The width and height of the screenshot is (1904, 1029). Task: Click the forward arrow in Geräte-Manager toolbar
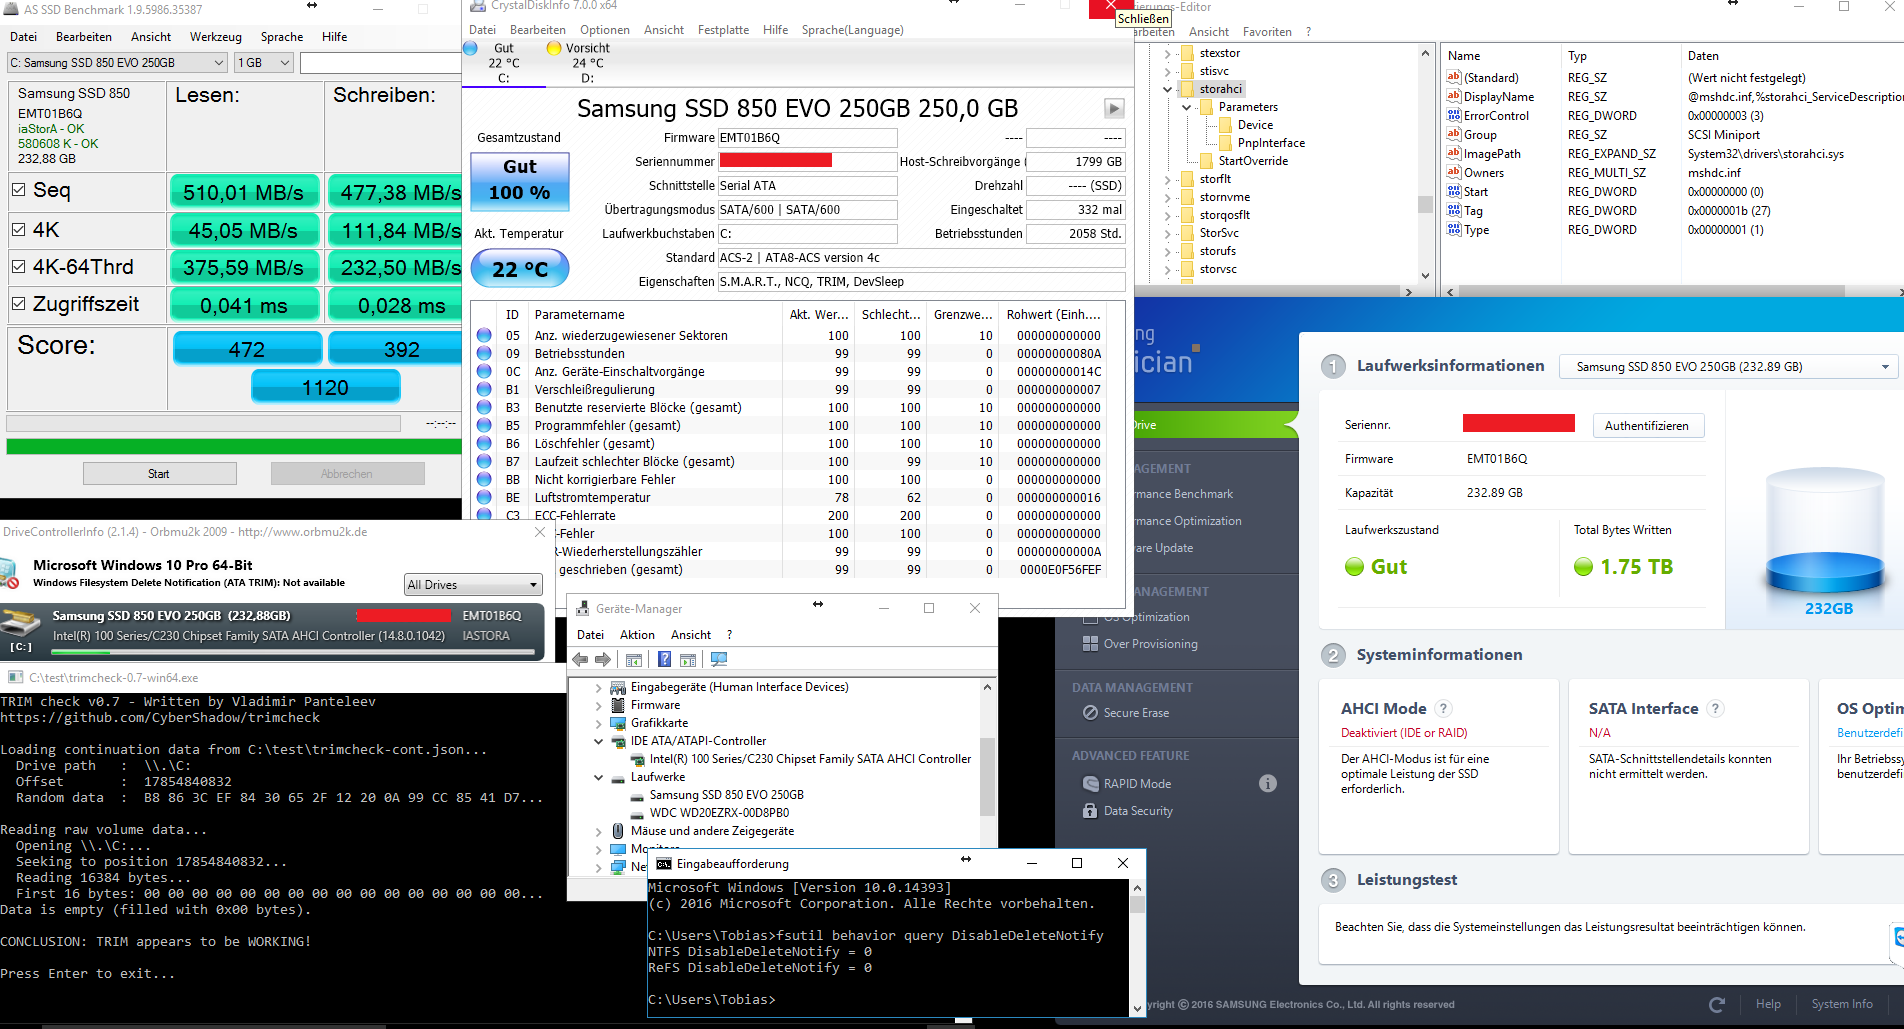click(602, 660)
